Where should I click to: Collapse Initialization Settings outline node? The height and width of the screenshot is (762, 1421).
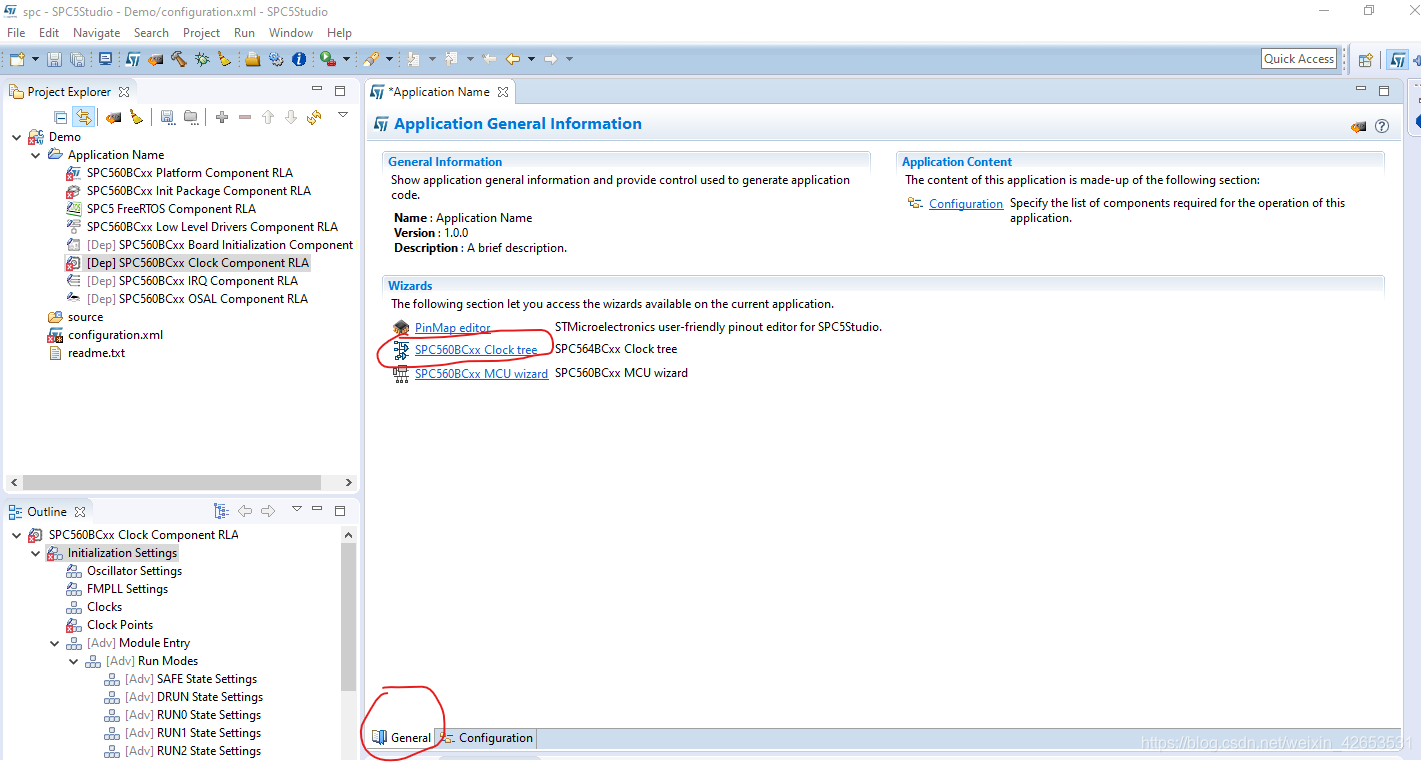[35, 553]
